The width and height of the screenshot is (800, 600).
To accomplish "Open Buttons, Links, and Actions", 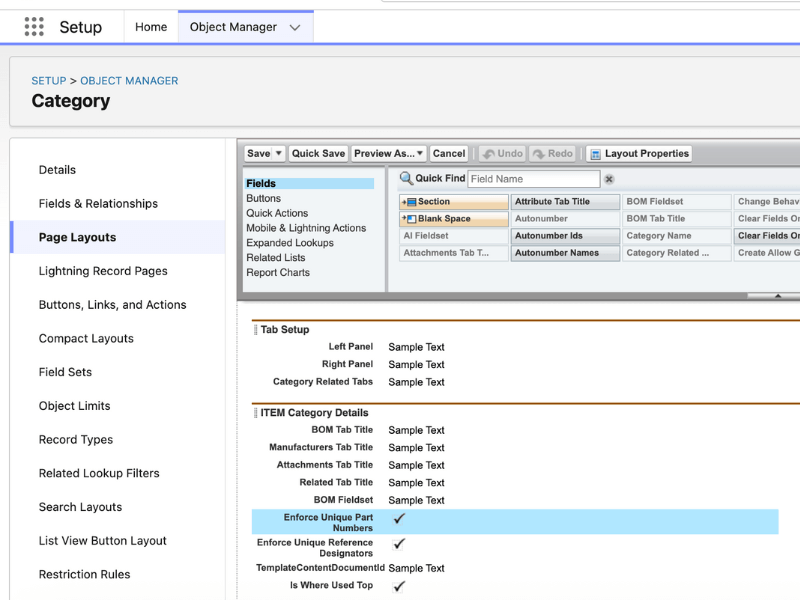I will pos(113,305).
